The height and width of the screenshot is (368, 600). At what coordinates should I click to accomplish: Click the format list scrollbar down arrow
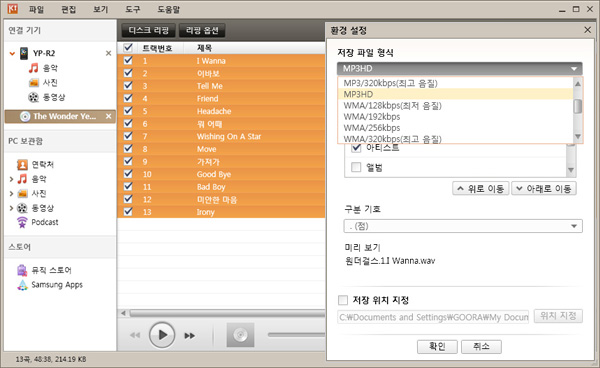pos(578,137)
